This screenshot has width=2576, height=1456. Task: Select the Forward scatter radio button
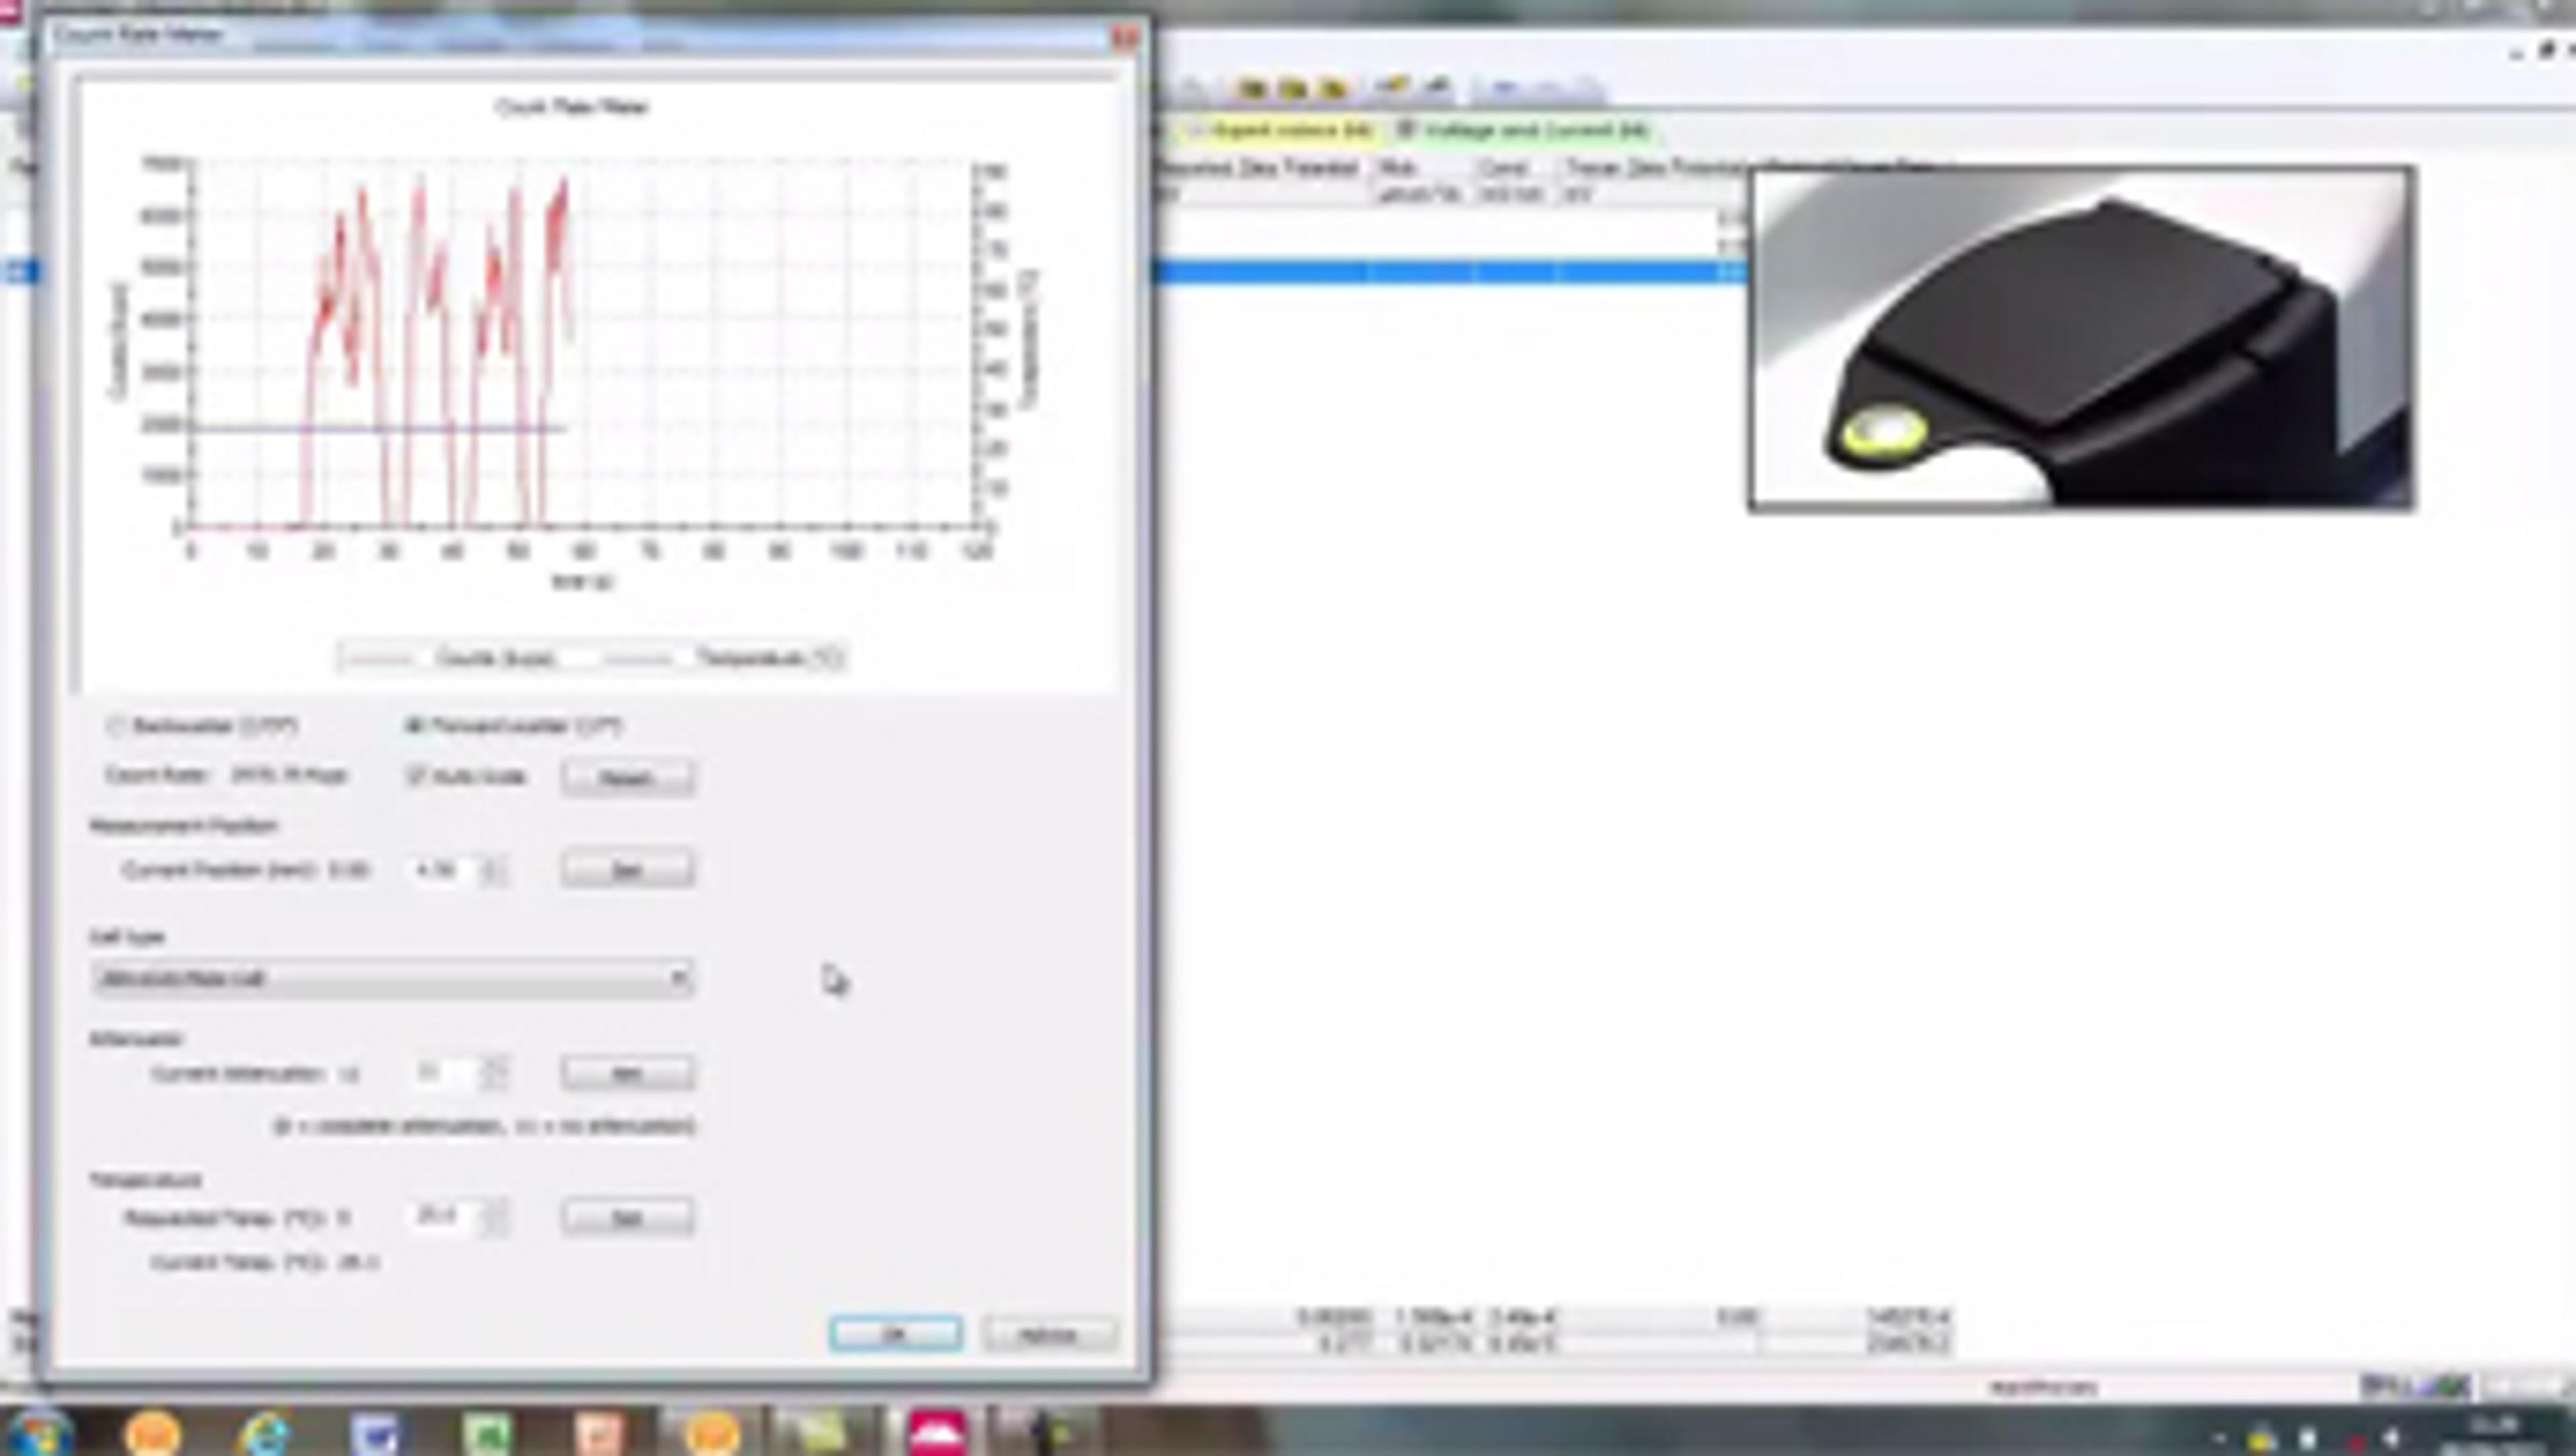coord(414,726)
